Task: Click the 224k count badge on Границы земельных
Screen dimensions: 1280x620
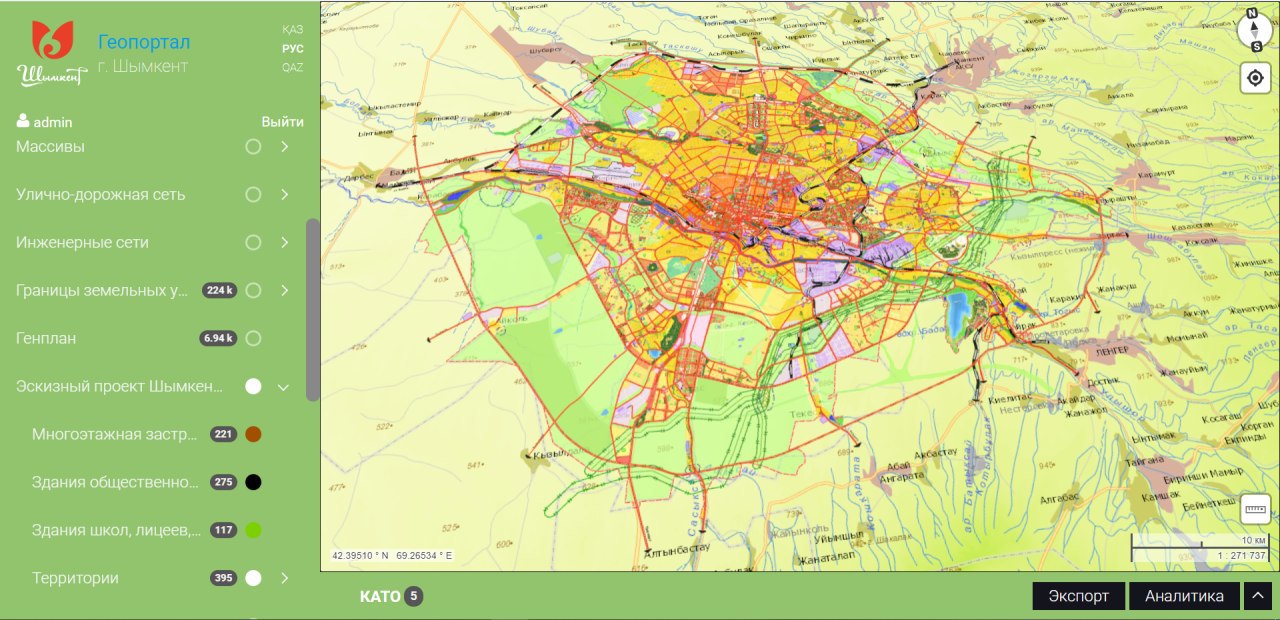Action: point(218,290)
